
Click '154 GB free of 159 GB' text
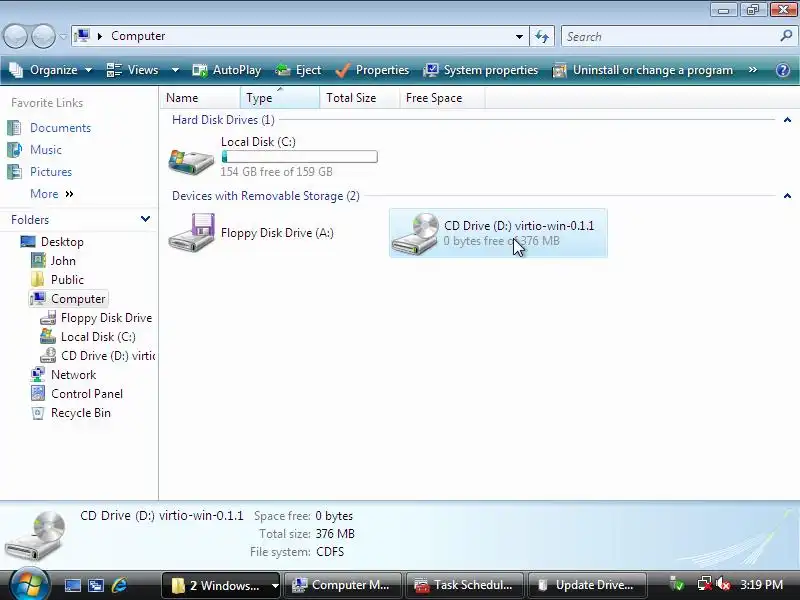click(x=277, y=172)
